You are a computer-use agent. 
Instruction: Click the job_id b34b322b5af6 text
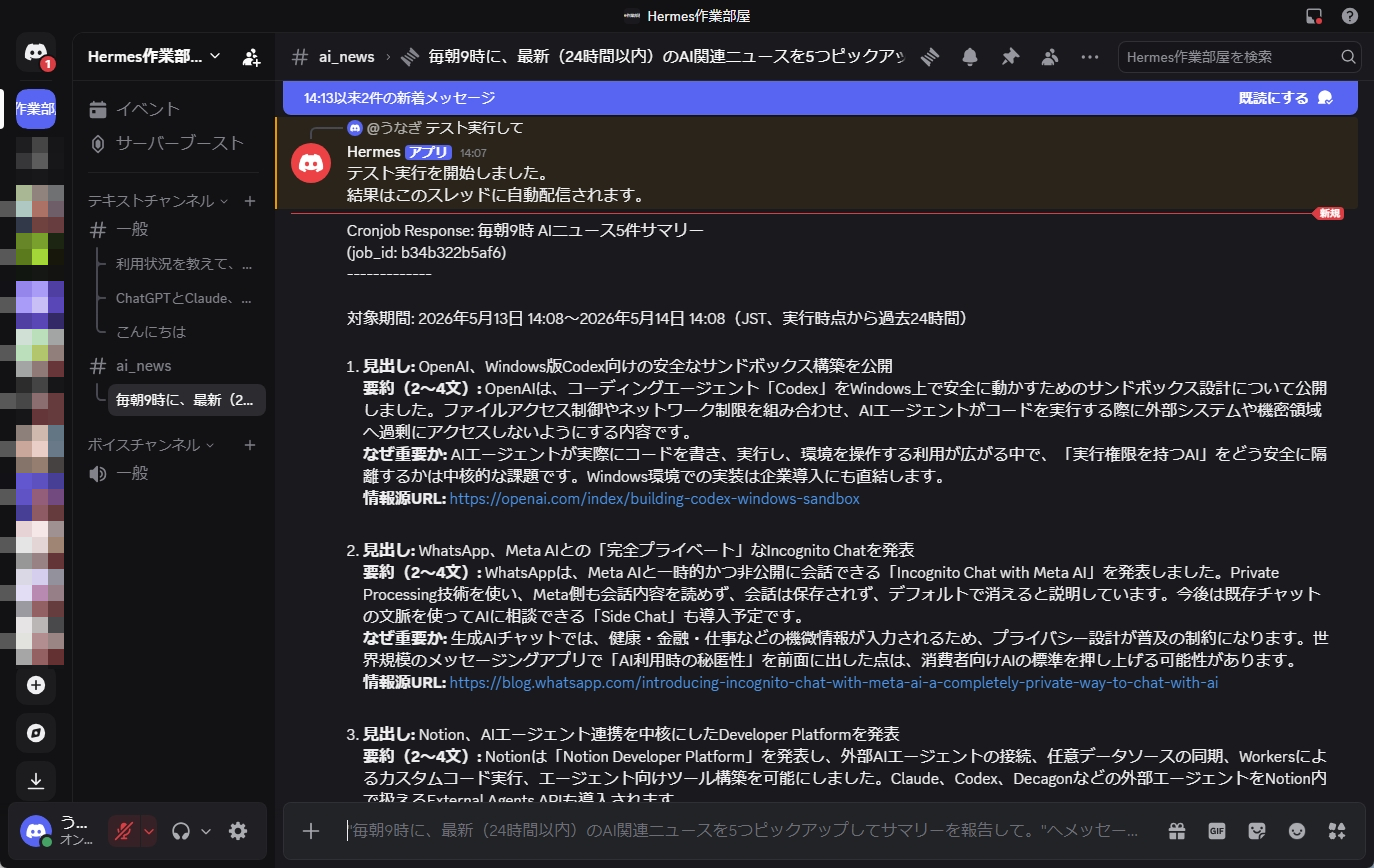tap(426, 252)
